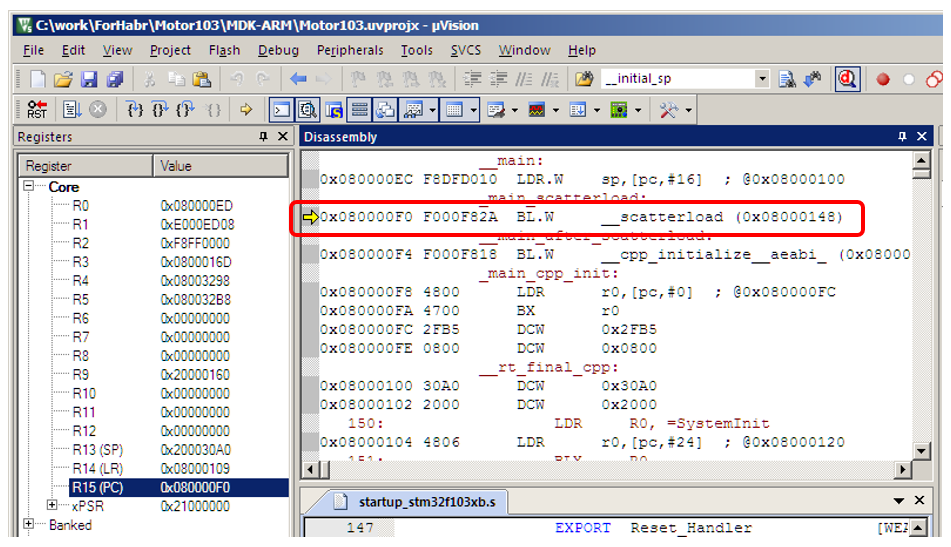Click the Enable/Disable Breakpoint white circle icon
The image size is (951, 547).
[x=909, y=79]
